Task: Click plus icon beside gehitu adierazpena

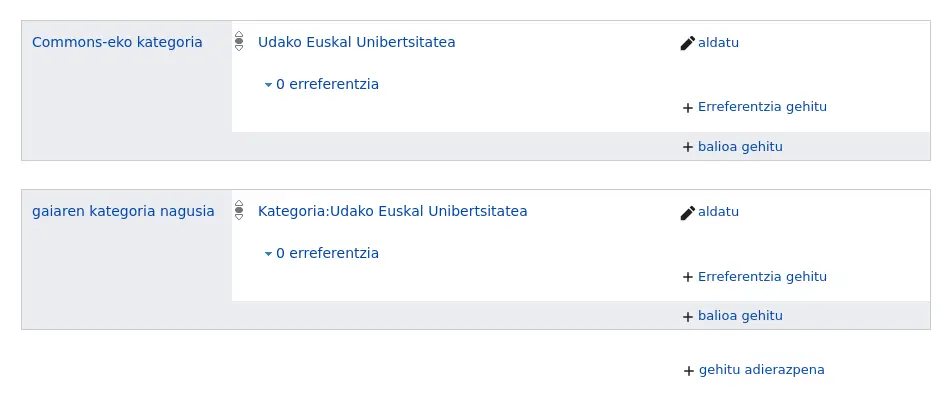Action: [688, 370]
